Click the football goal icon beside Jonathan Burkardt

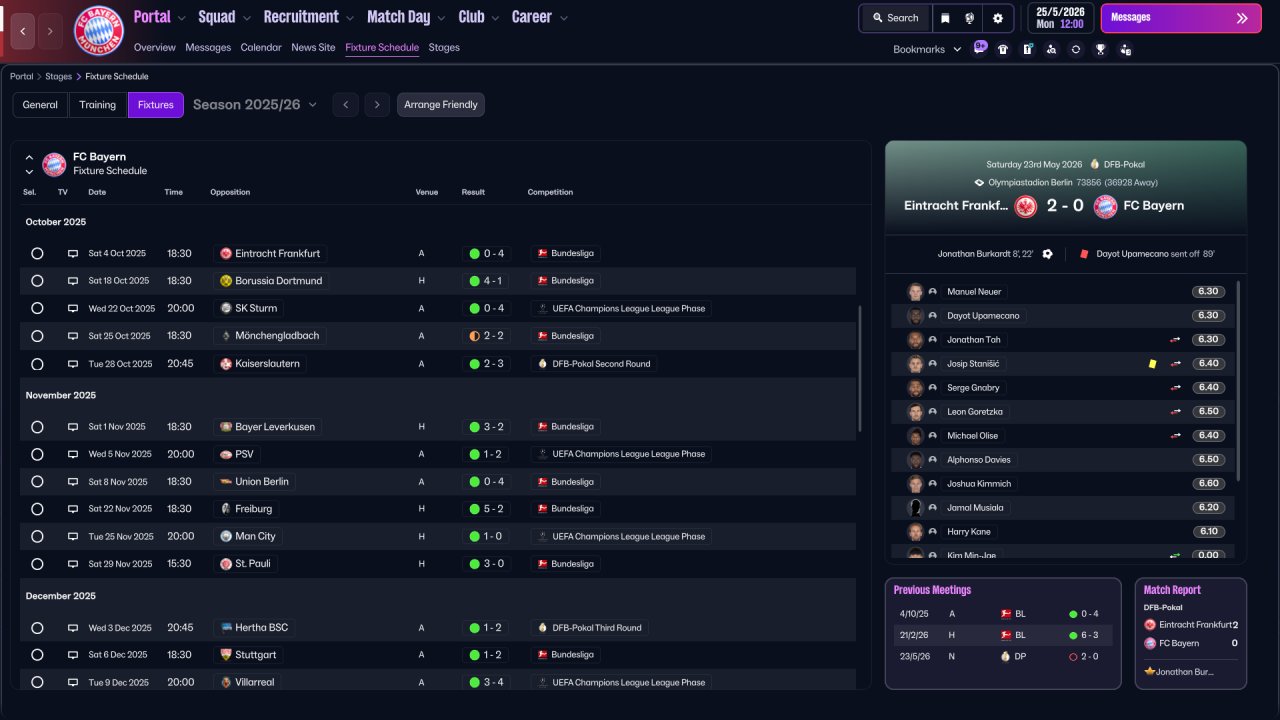(x=1047, y=254)
